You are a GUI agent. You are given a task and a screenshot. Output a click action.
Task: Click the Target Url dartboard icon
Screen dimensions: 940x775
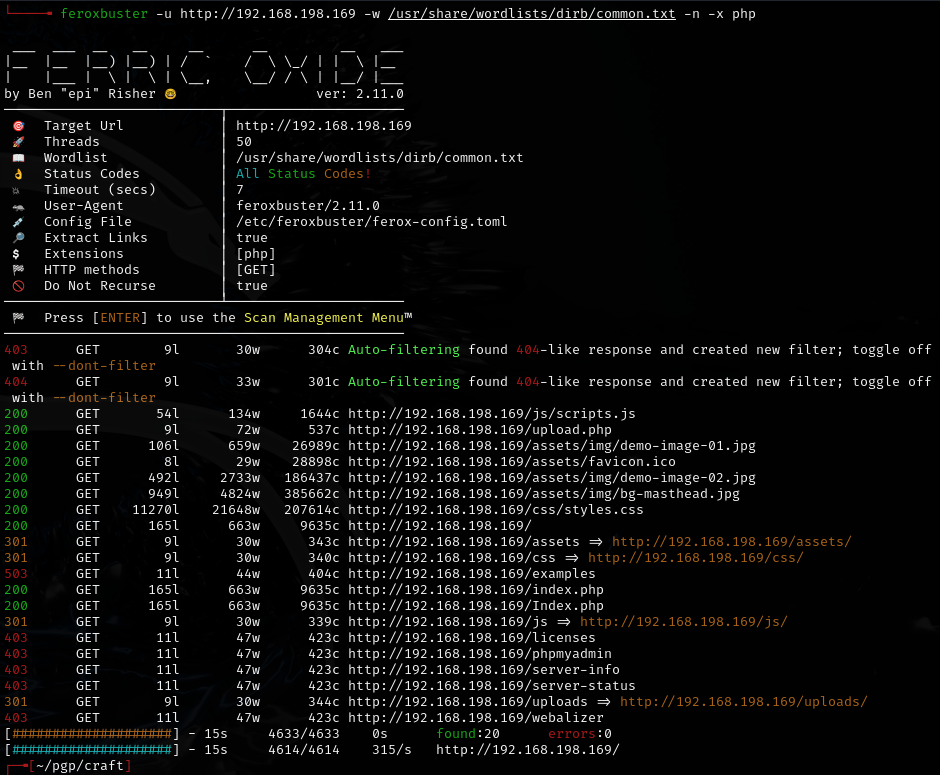(18, 125)
